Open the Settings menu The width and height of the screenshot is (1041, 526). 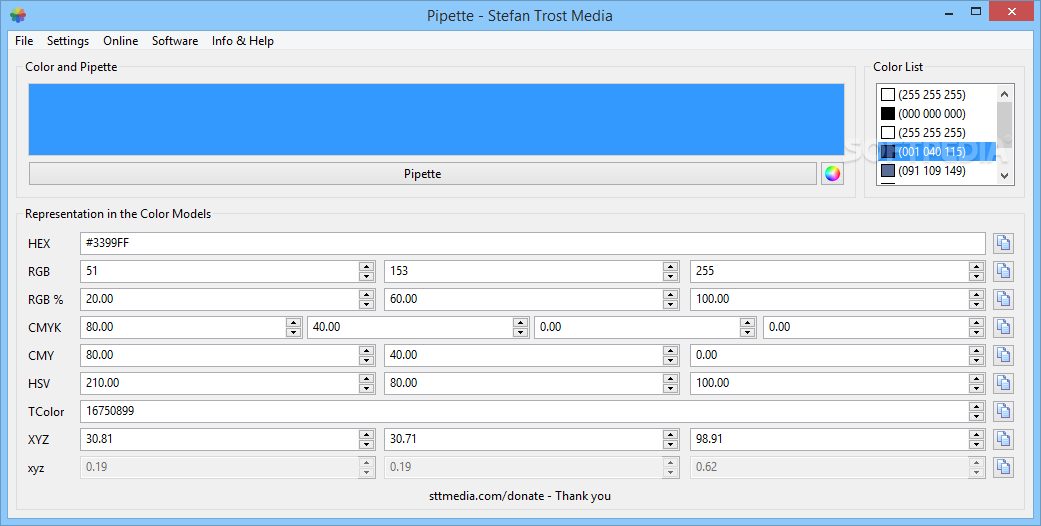[68, 41]
